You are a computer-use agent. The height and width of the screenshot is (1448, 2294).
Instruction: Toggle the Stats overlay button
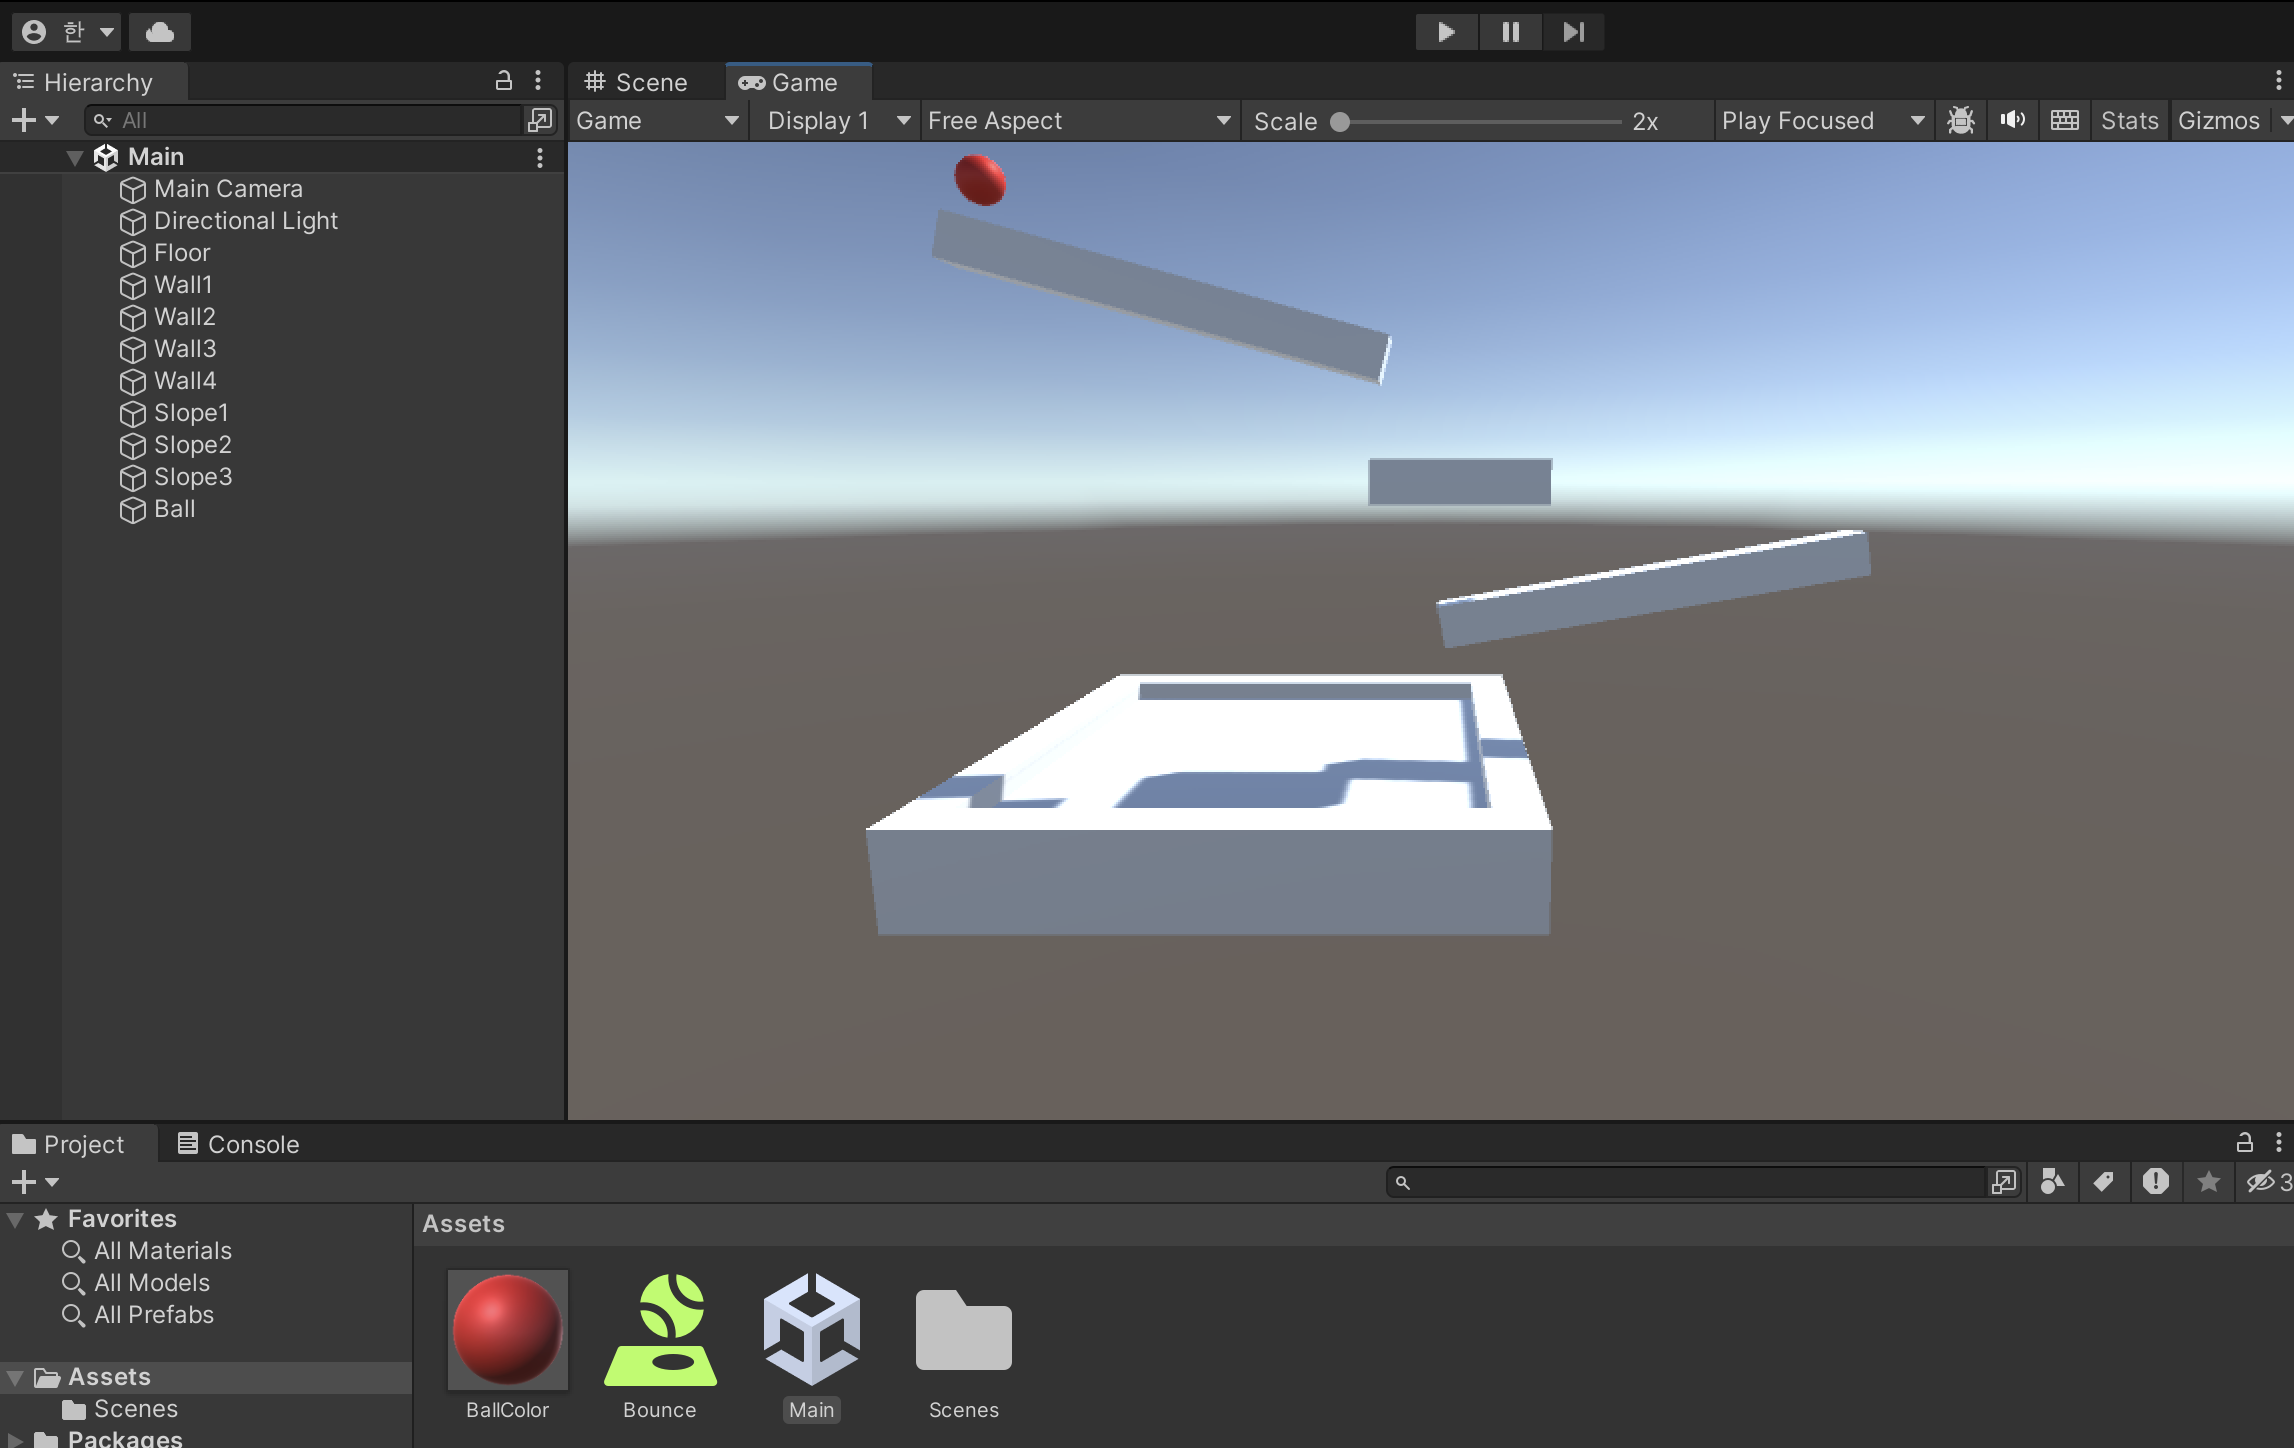[2129, 121]
